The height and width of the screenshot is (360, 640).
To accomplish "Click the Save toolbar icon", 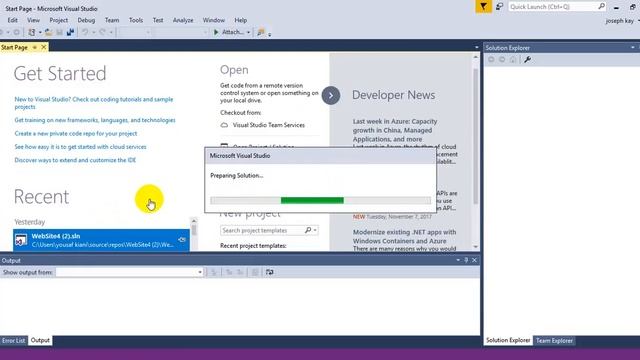I will pos(60,32).
